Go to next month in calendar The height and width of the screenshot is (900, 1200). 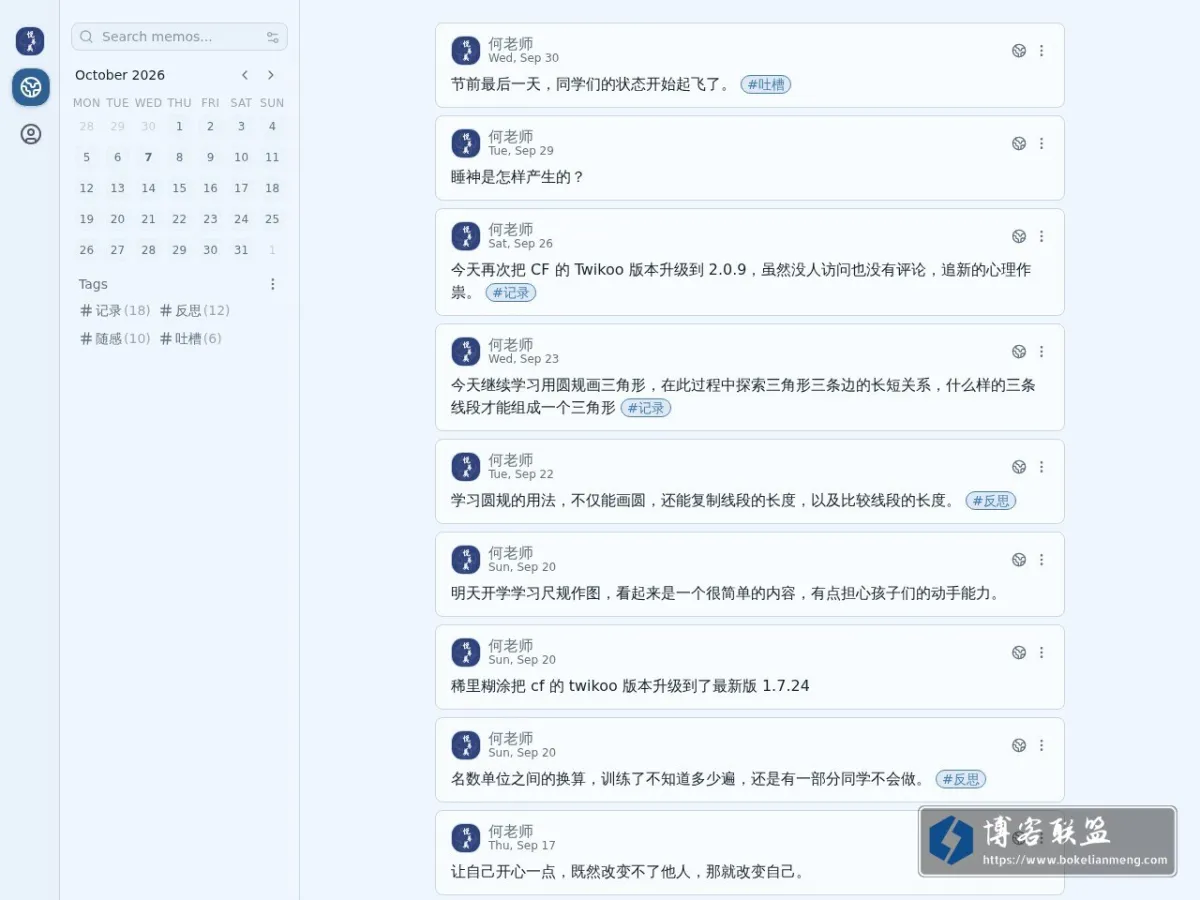[x=270, y=75]
